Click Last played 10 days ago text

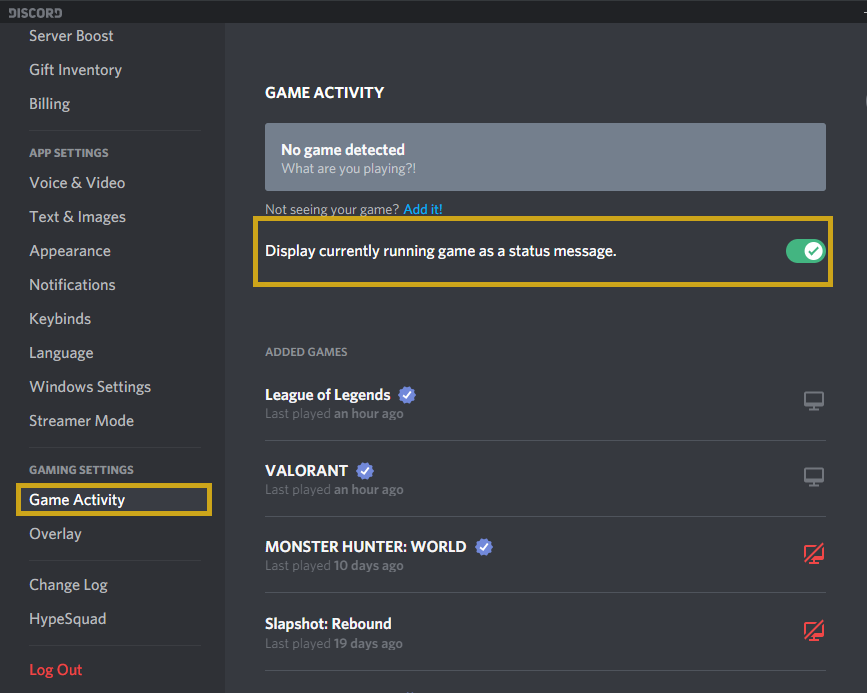point(334,566)
